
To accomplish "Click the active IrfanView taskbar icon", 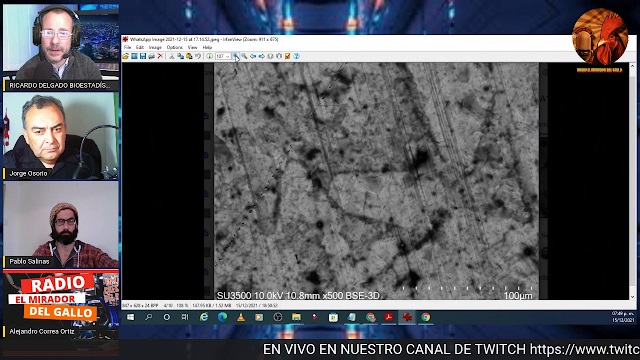I will [x=407, y=317].
